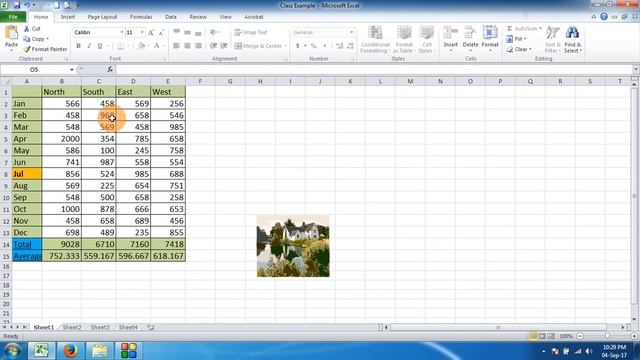Image resolution: width=640 pixels, height=360 pixels.
Task: Click the Delete cells icon
Action: pos(470,33)
